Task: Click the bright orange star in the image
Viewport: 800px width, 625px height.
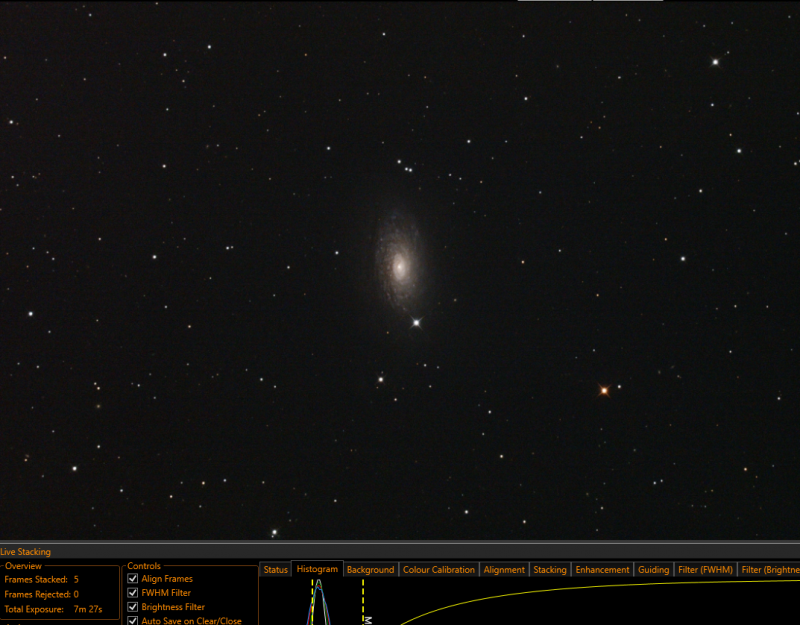Action: [x=604, y=391]
